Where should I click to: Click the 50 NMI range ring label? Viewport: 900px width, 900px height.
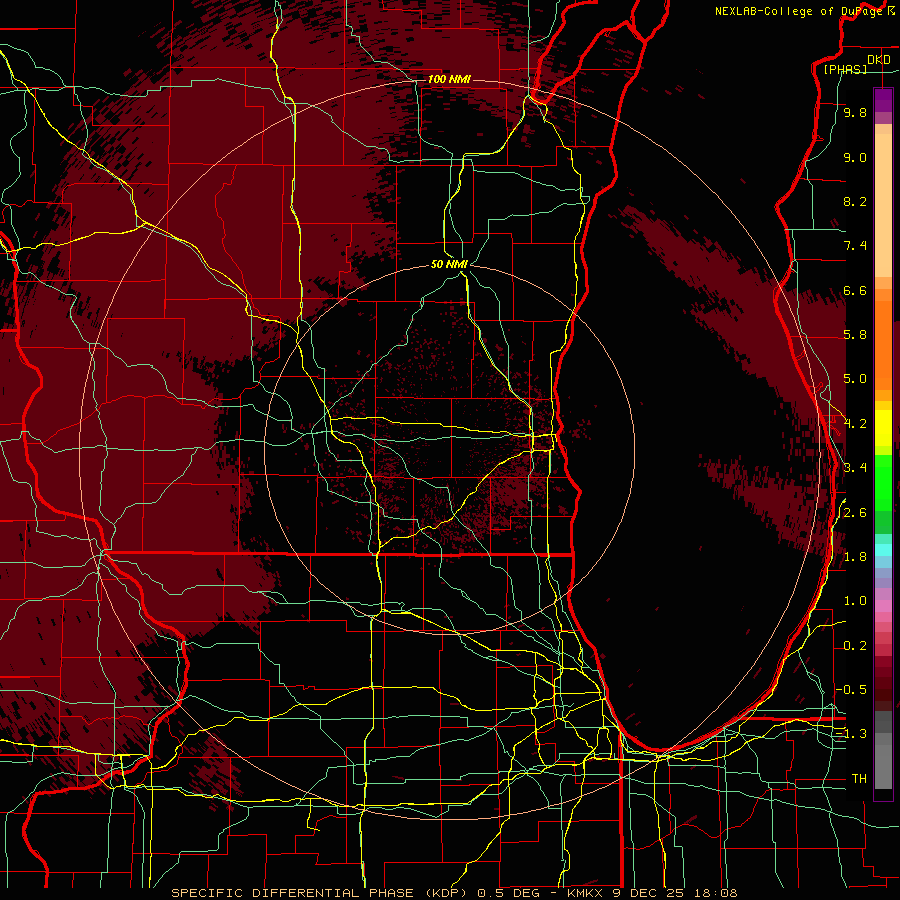pyautogui.click(x=449, y=264)
